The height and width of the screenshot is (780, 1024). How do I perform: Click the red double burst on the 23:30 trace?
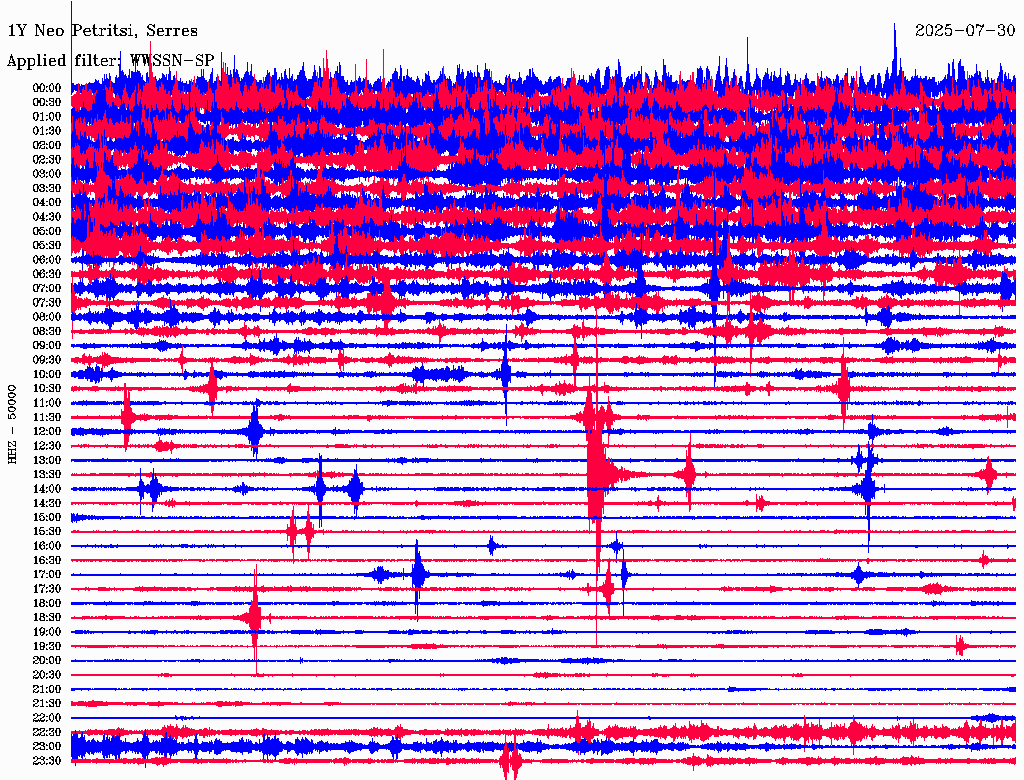tap(511, 762)
